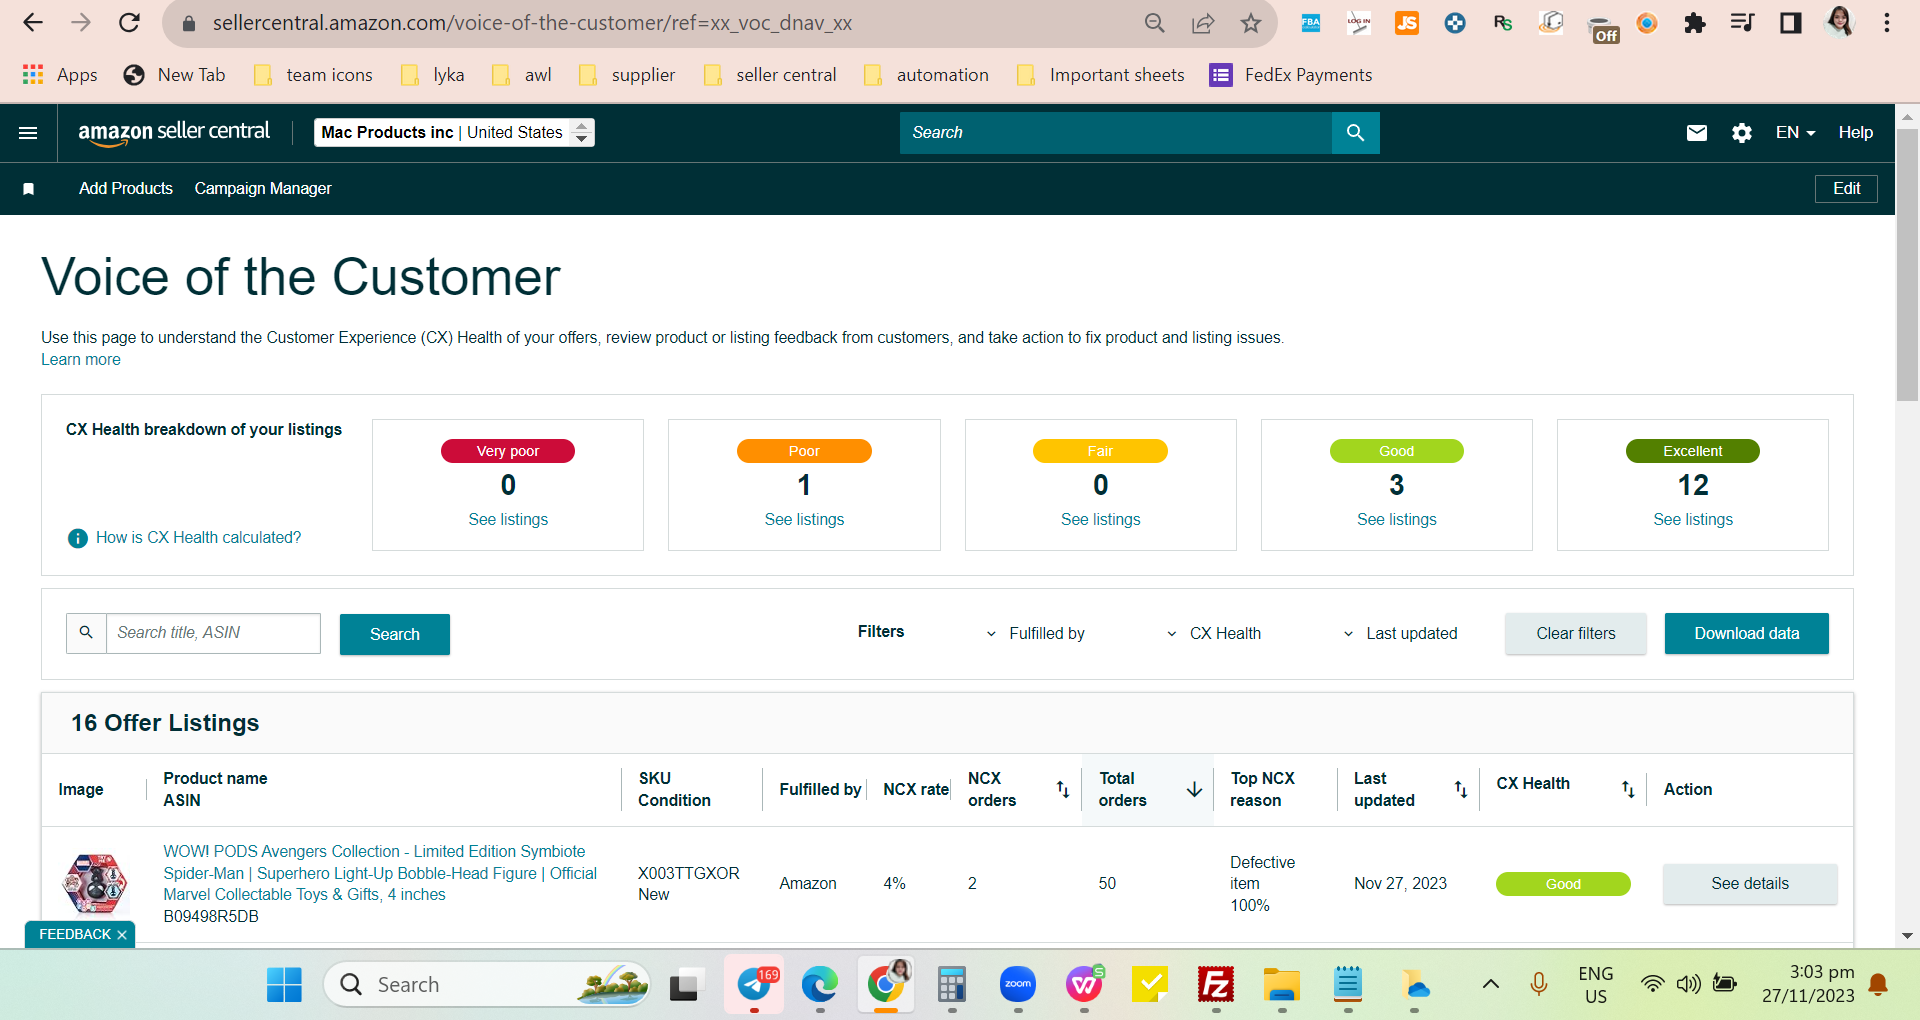Click the Spider-Man product thumbnail
The width and height of the screenshot is (1920, 1020).
95,884
